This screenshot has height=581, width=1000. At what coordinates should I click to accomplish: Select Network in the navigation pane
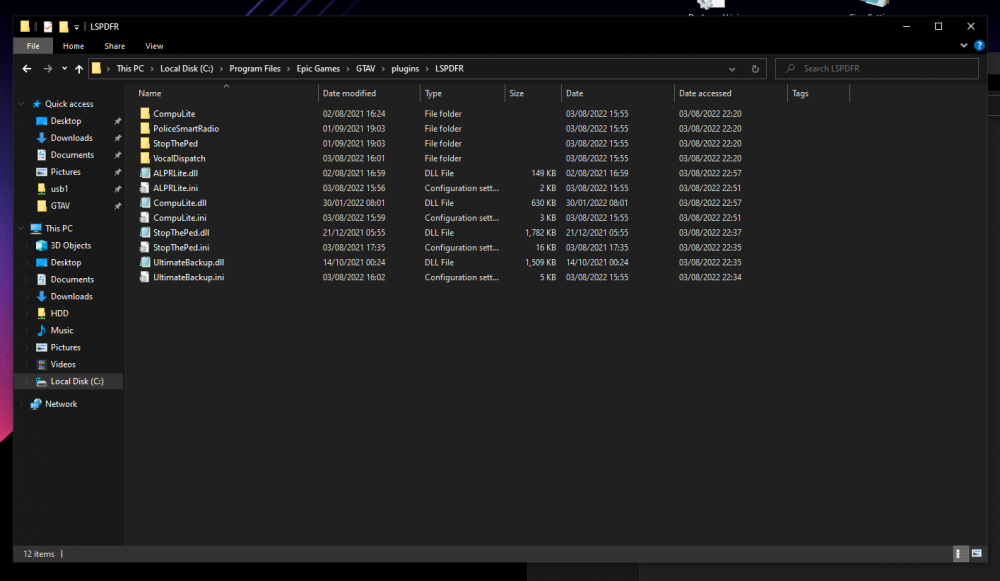click(x=61, y=404)
